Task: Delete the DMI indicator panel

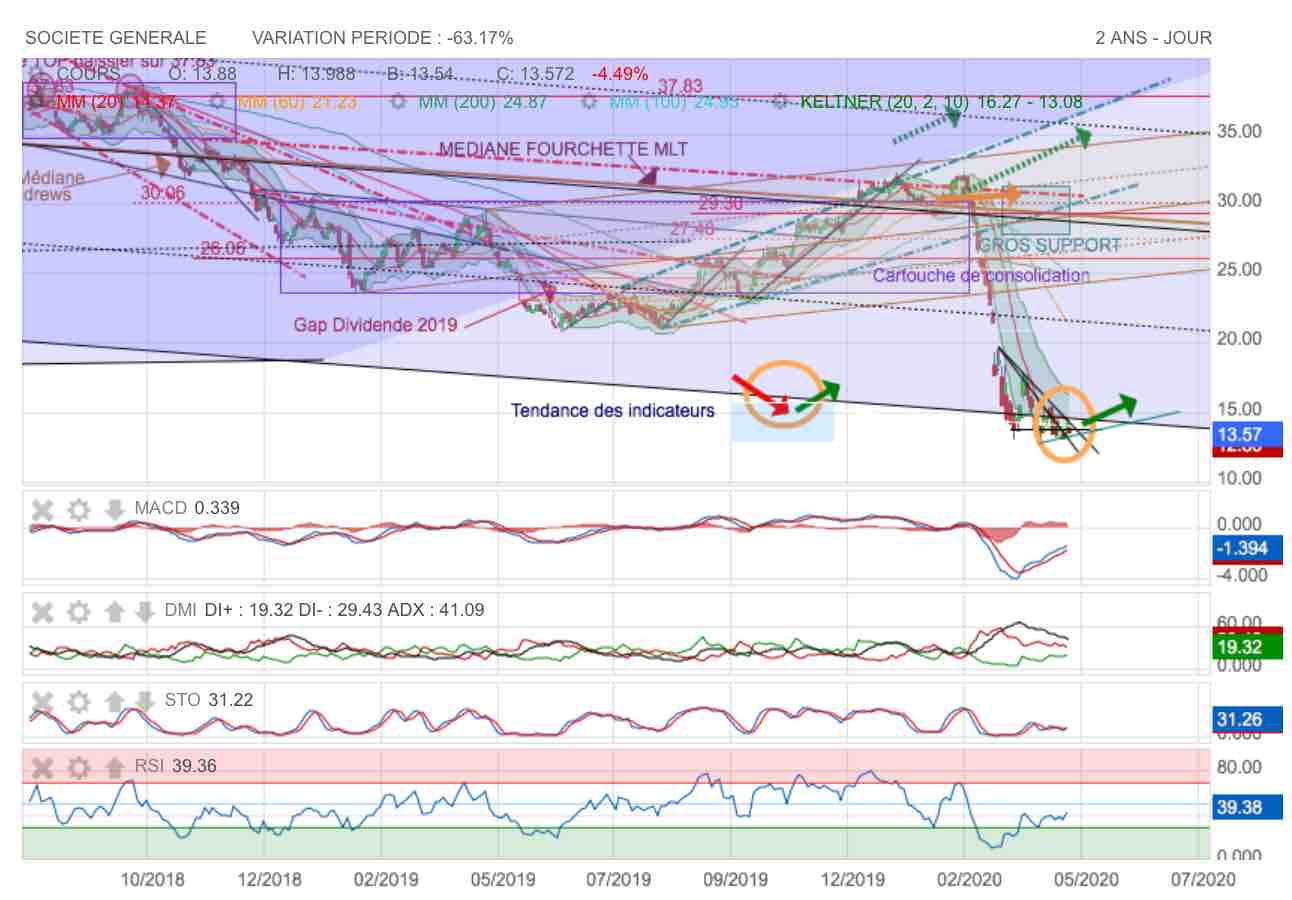Action: click(x=42, y=611)
